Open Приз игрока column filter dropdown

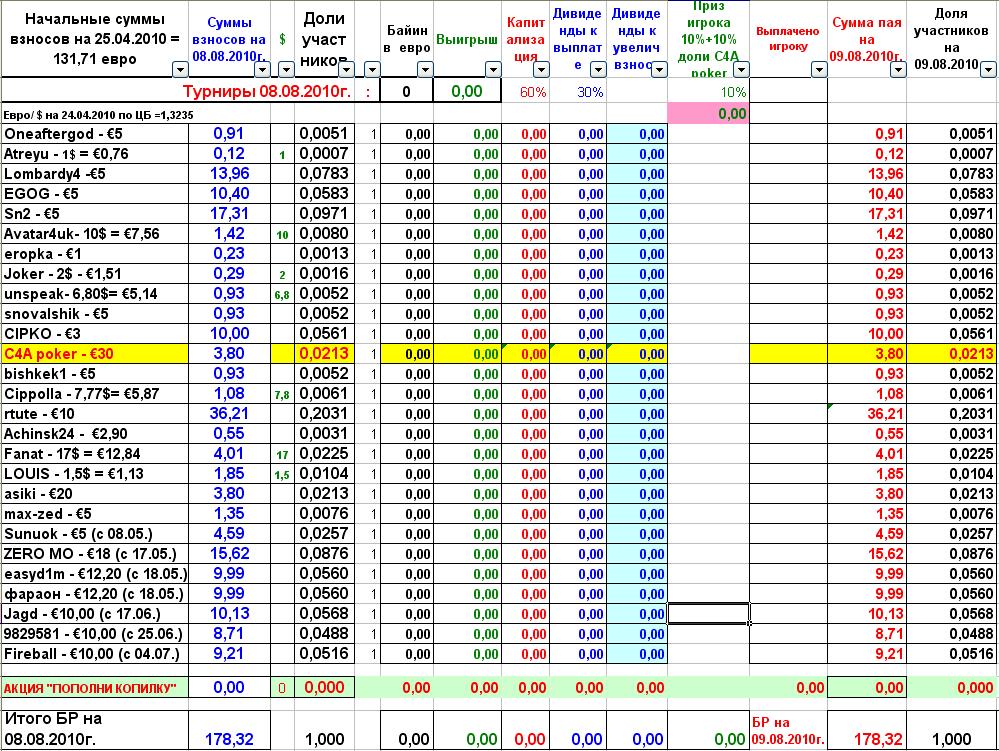pyautogui.click(x=741, y=69)
